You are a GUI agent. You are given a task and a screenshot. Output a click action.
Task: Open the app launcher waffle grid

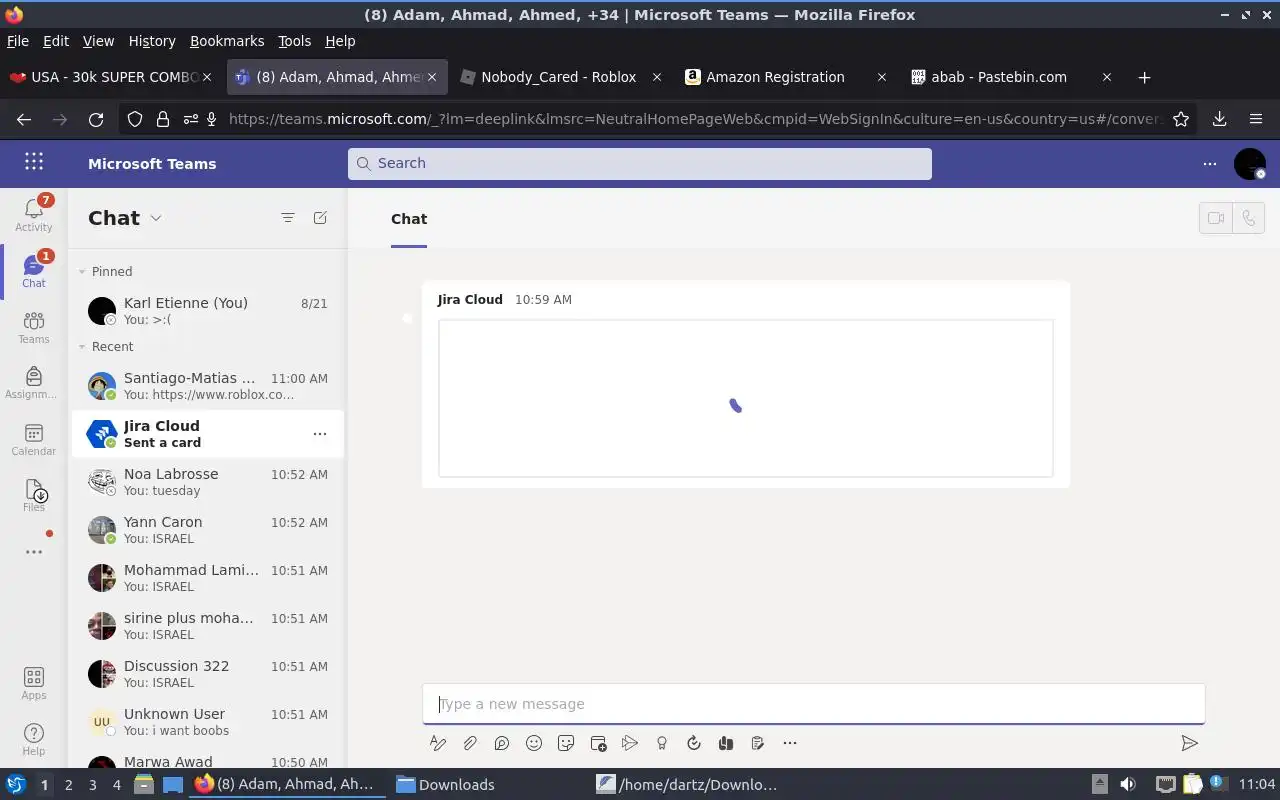(33, 162)
